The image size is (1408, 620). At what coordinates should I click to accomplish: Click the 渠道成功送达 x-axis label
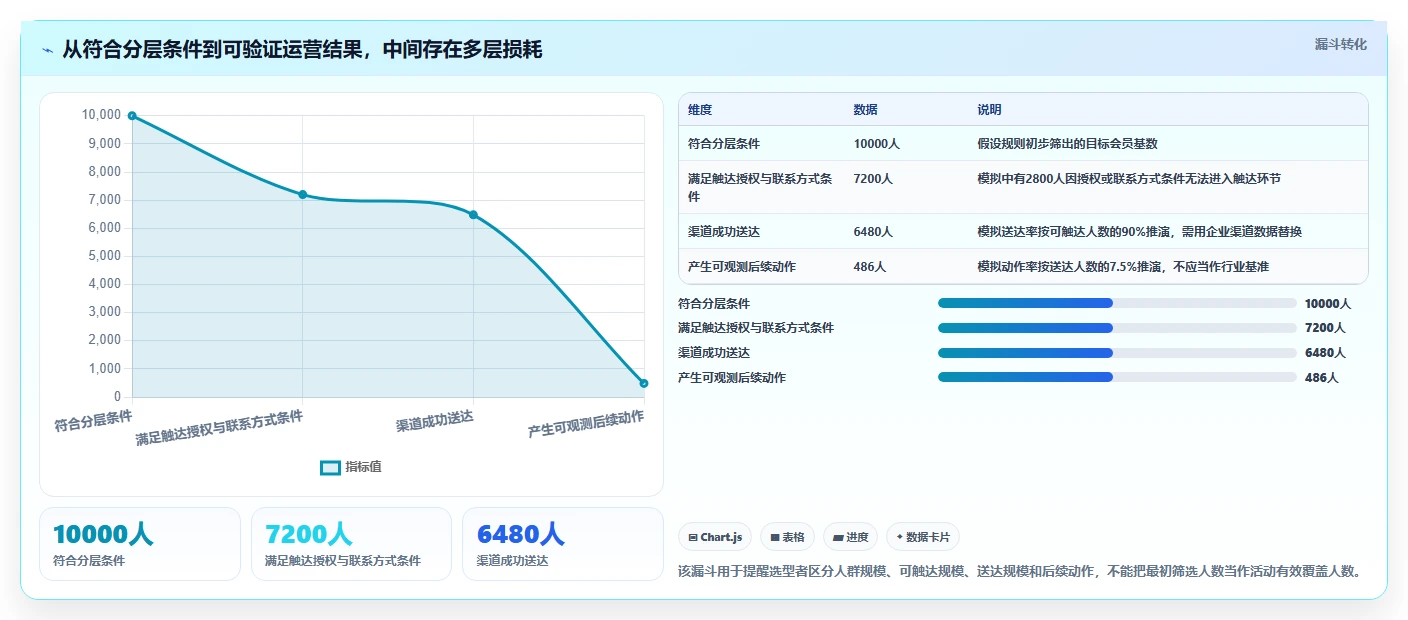coord(435,421)
